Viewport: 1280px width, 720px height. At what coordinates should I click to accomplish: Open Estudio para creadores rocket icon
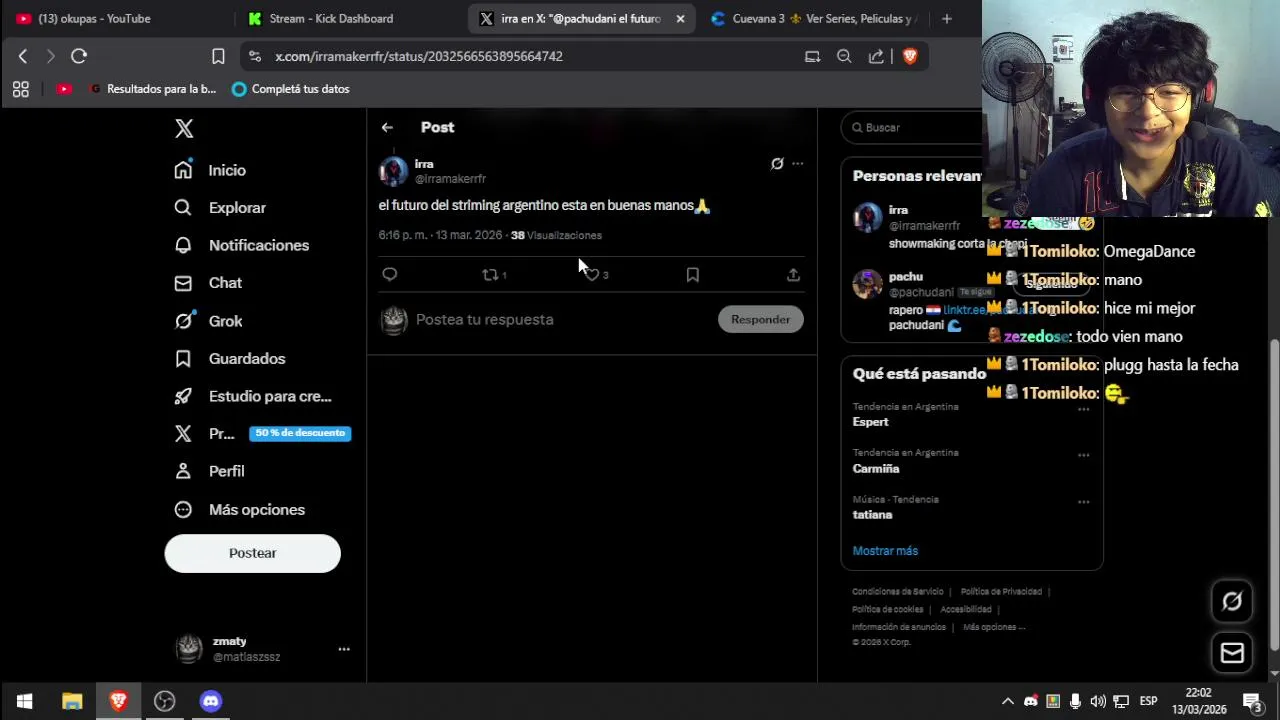183,396
